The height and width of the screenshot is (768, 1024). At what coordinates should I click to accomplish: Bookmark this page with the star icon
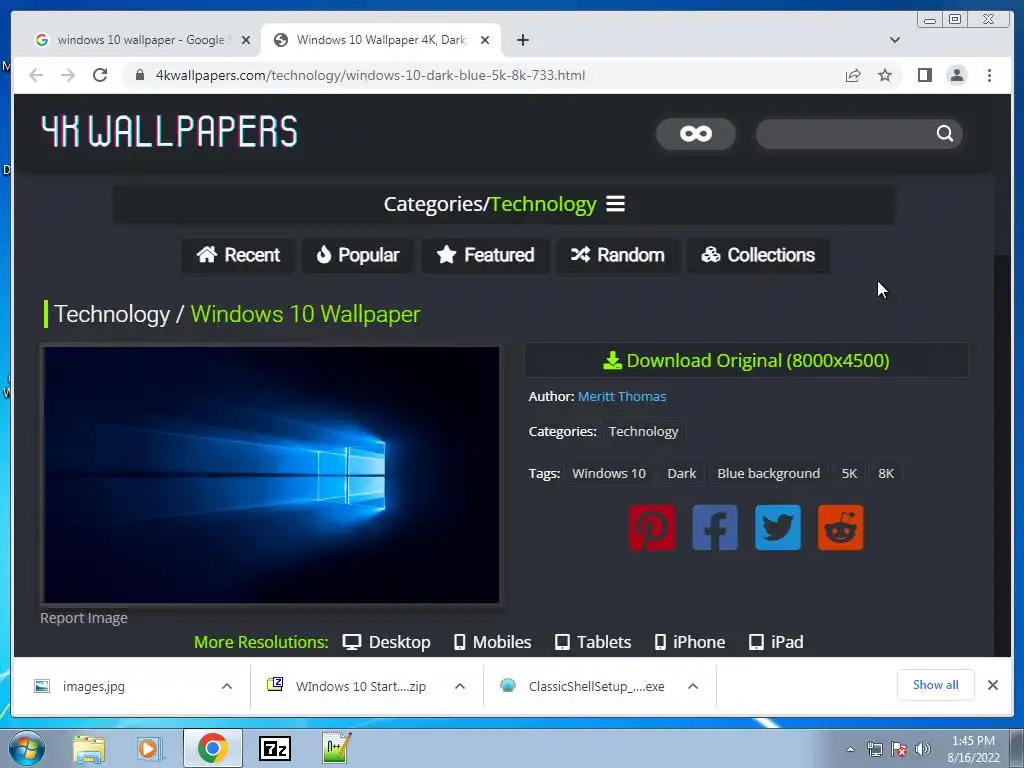885,75
